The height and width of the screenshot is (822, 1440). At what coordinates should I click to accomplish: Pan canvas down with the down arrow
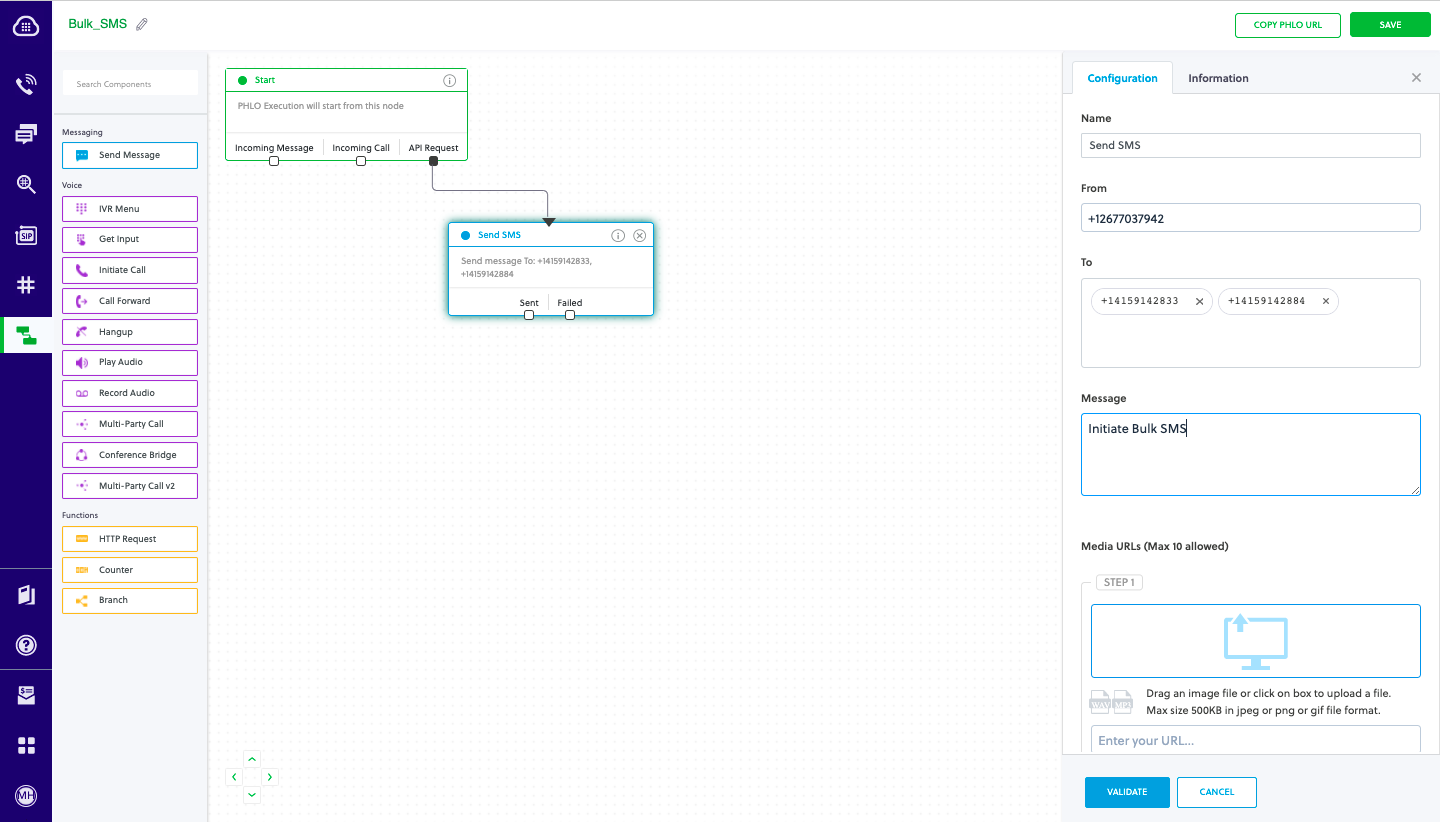coord(252,795)
